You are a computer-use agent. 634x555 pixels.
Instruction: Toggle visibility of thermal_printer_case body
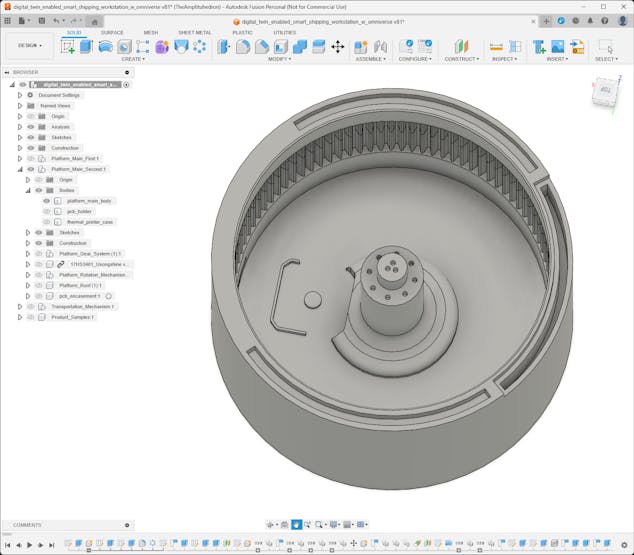(x=47, y=222)
